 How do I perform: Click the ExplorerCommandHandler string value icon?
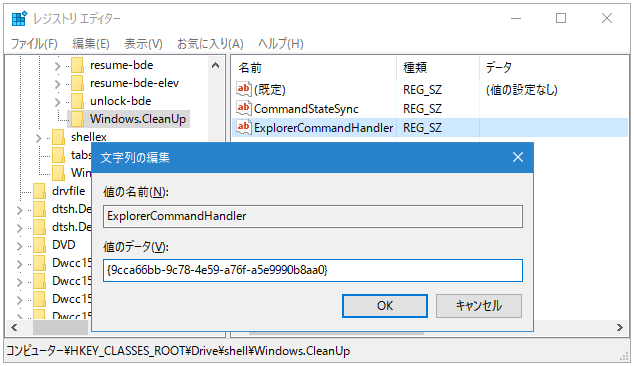tap(243, 127)
